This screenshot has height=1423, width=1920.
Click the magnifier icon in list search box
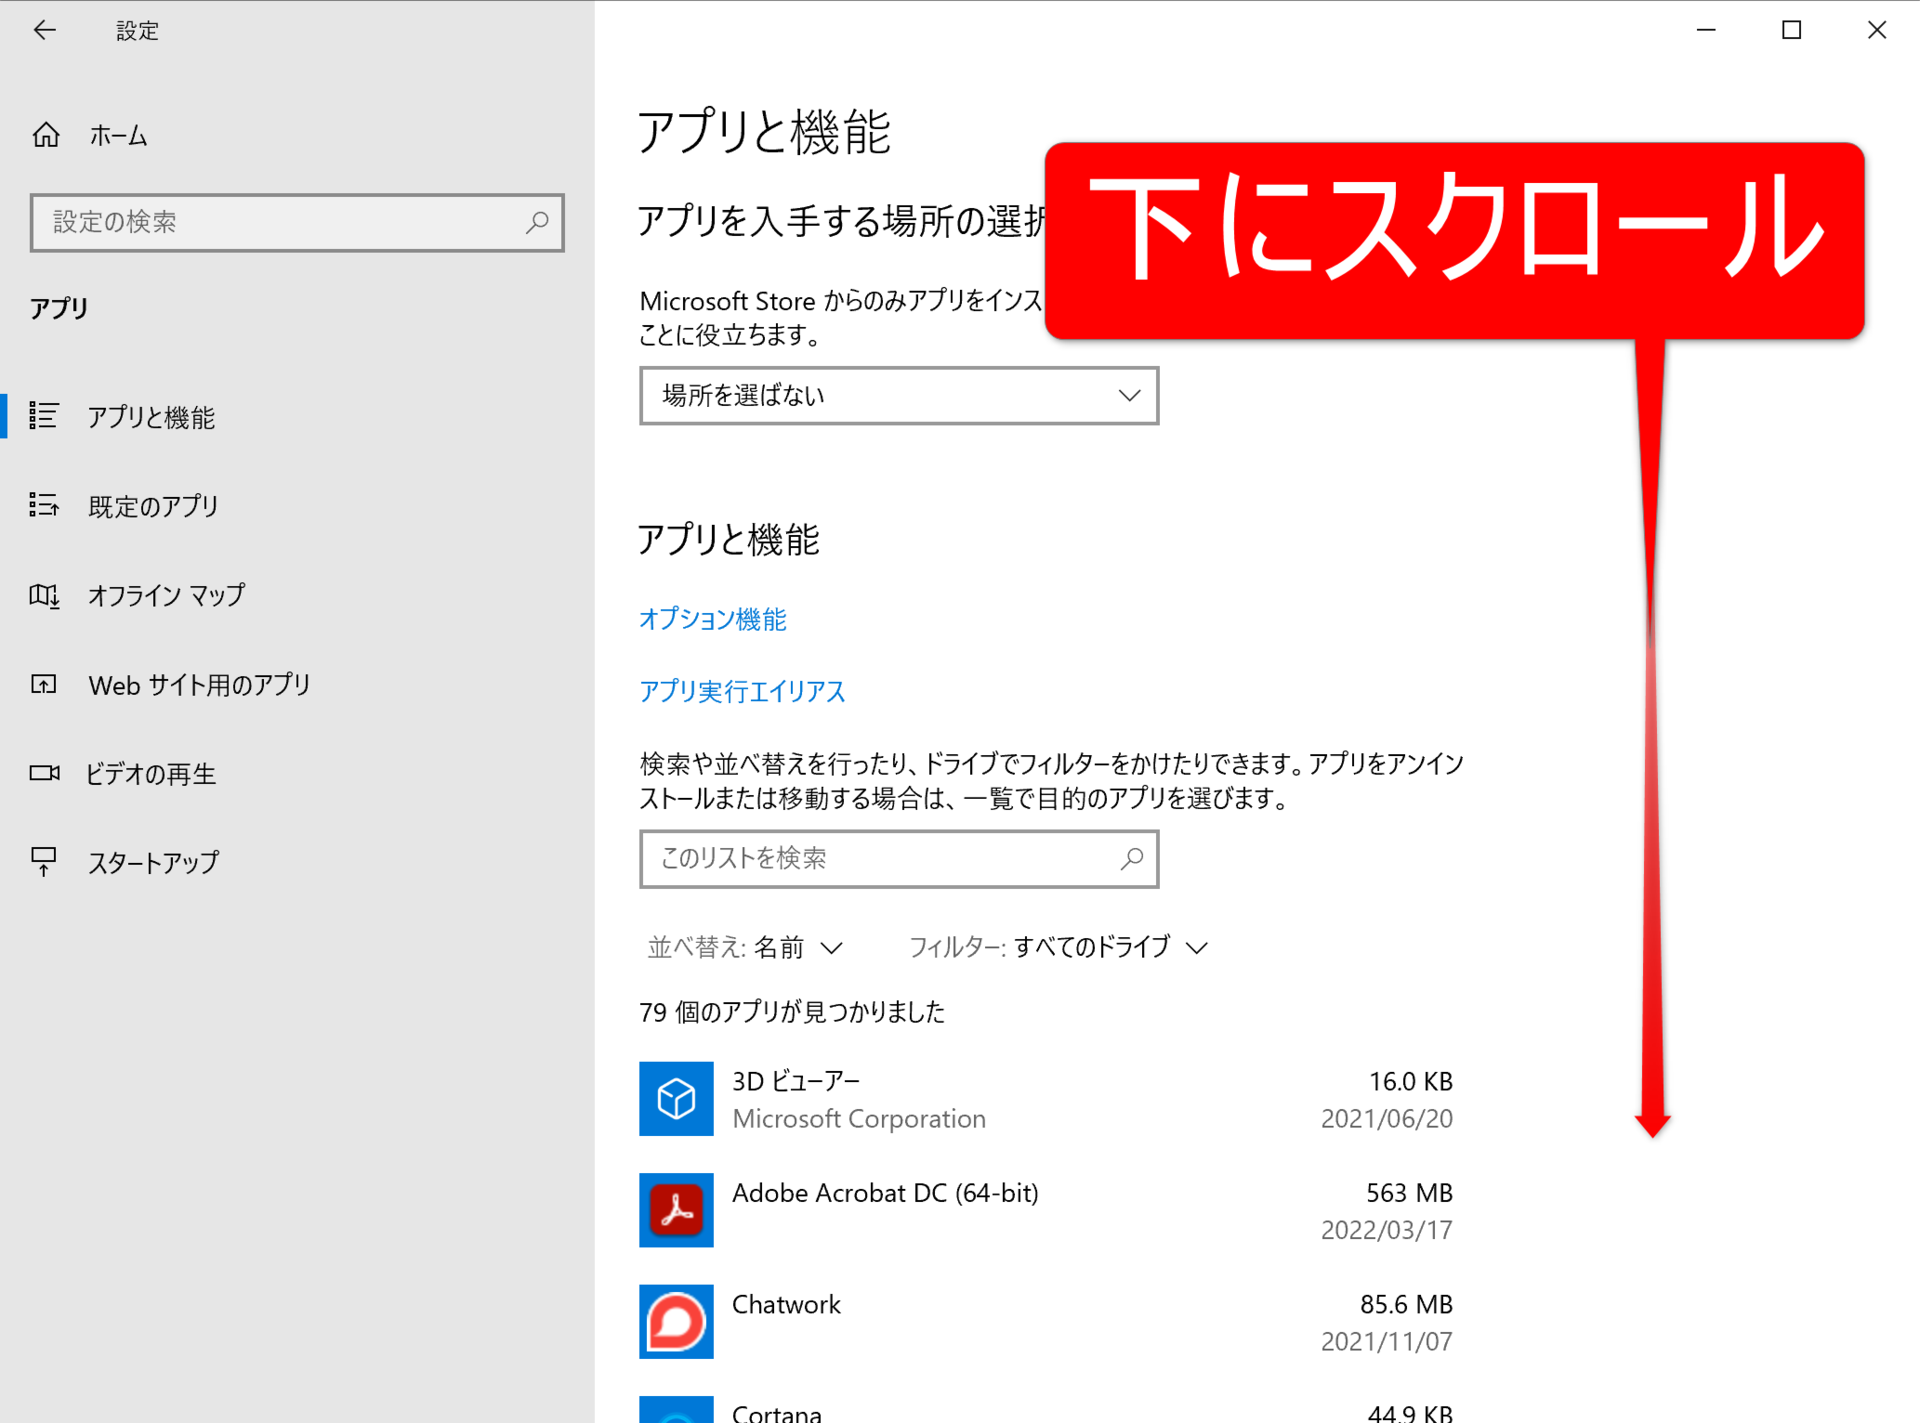click(x=1131, y=858)
